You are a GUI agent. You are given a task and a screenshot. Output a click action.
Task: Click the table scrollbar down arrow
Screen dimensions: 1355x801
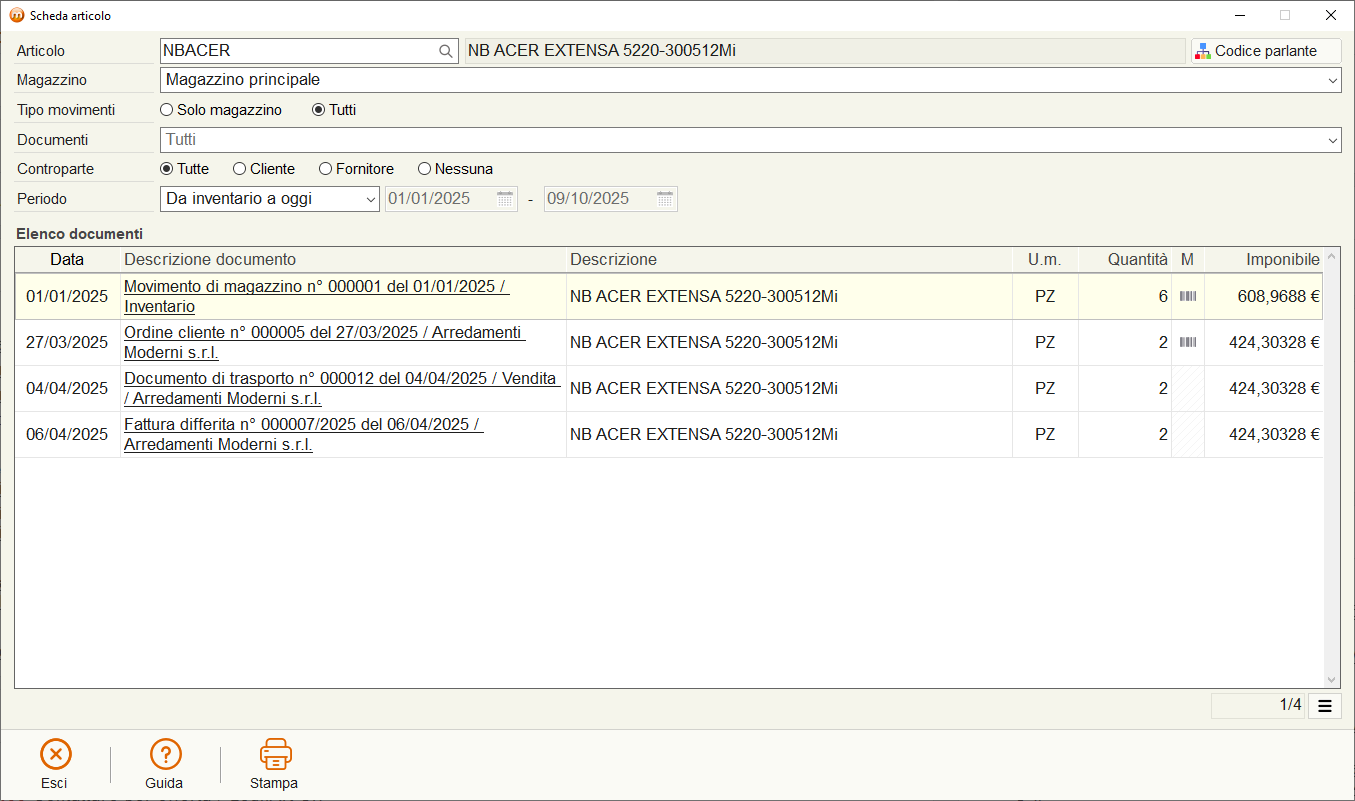1331,680
